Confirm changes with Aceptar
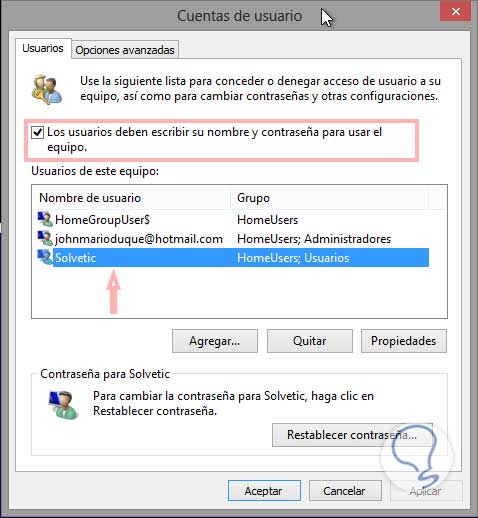Screen dimensions: 478x518 [x=264, y=491]
